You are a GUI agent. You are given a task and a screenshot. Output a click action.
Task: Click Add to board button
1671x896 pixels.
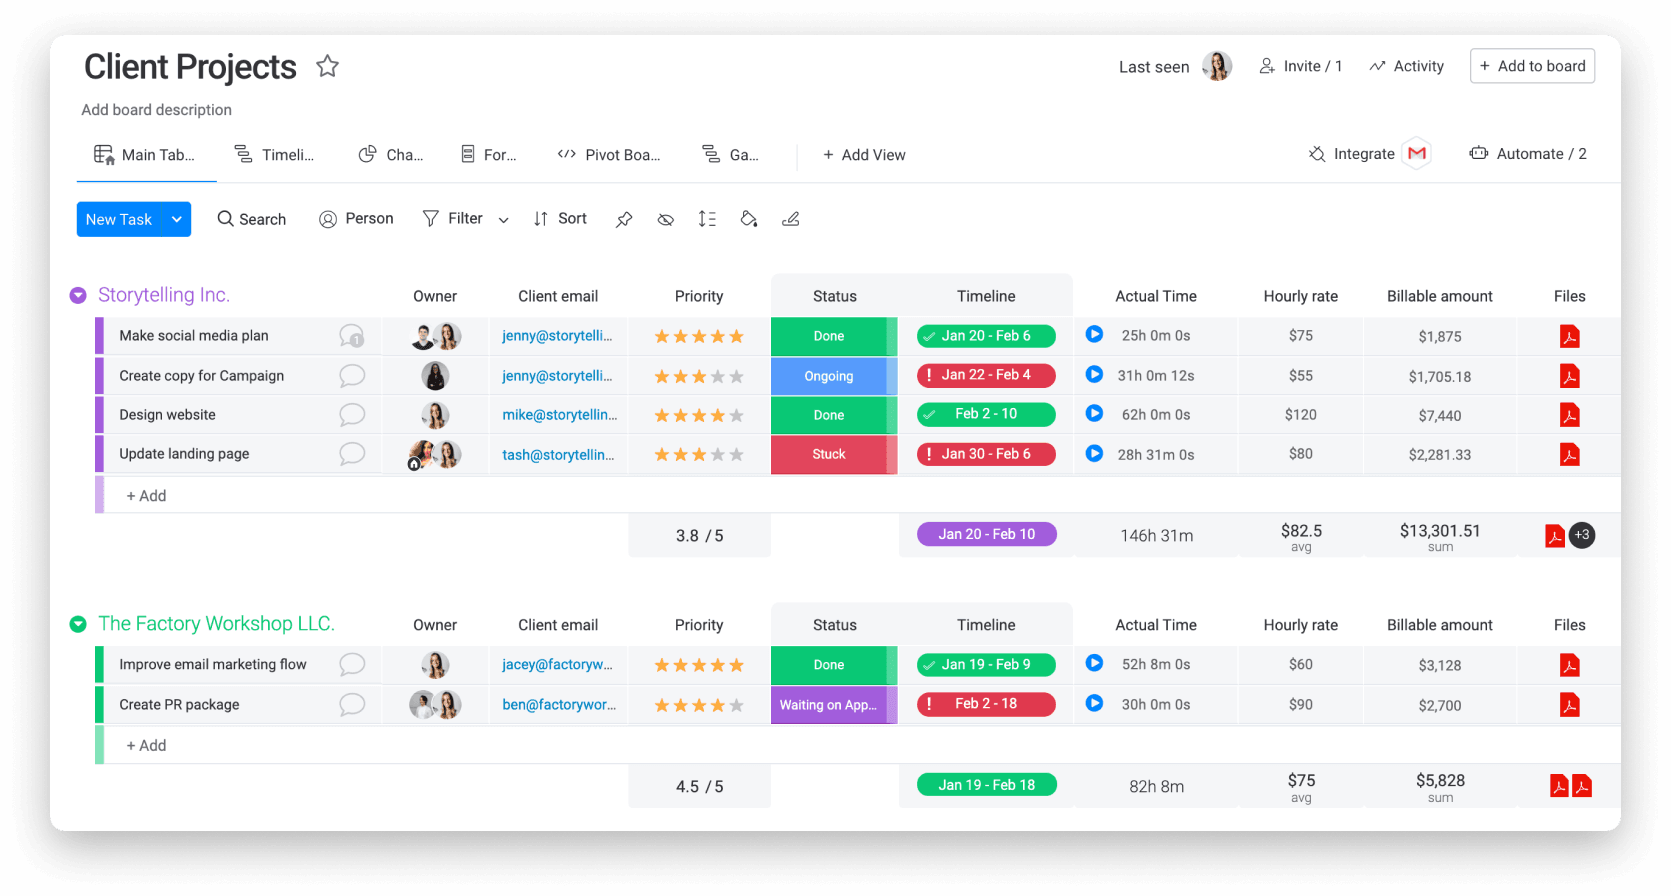(1532, 66)
